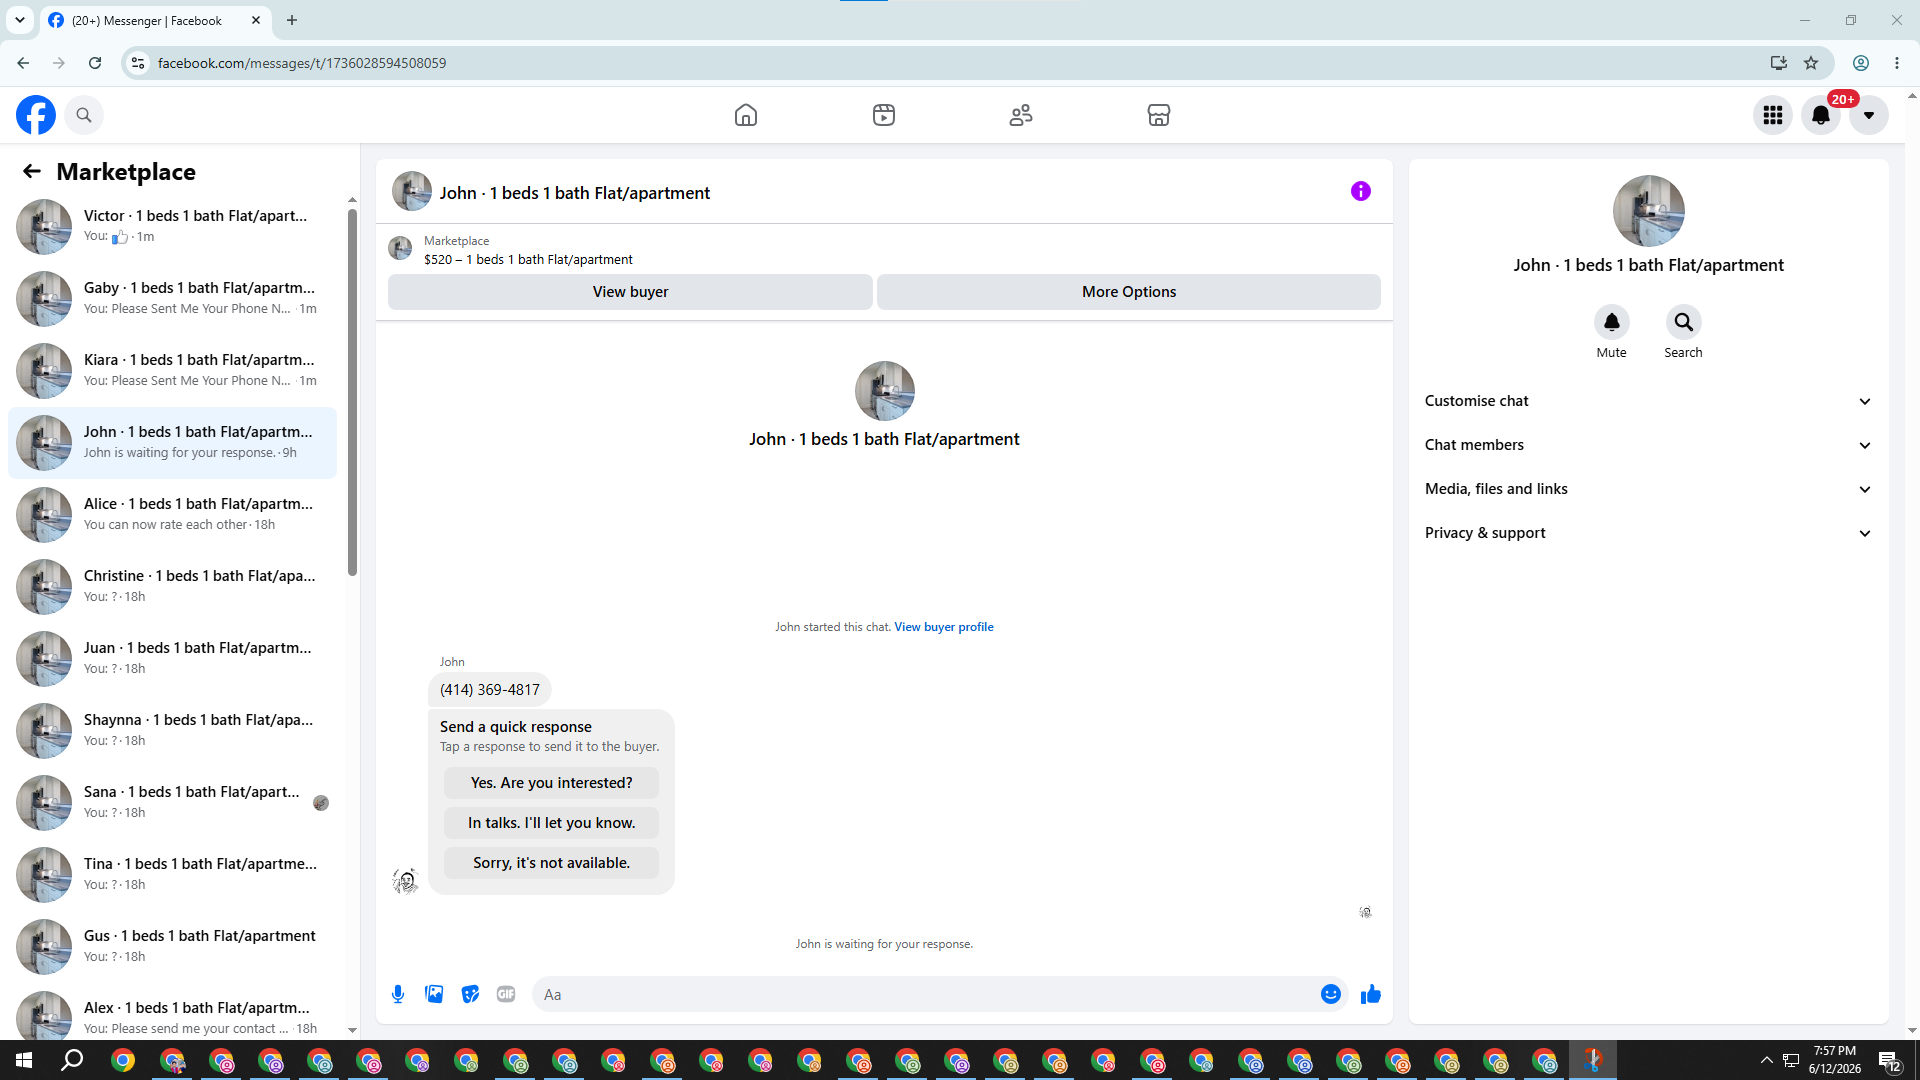This screenshot has width=1920, height=1080.
Task: Open the apps grid menu
Action: (1773, 115)
